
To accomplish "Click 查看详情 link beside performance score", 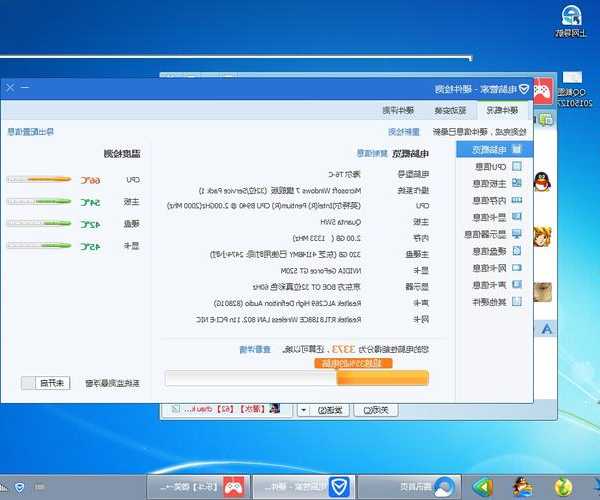I will click(x=254, y=349).
